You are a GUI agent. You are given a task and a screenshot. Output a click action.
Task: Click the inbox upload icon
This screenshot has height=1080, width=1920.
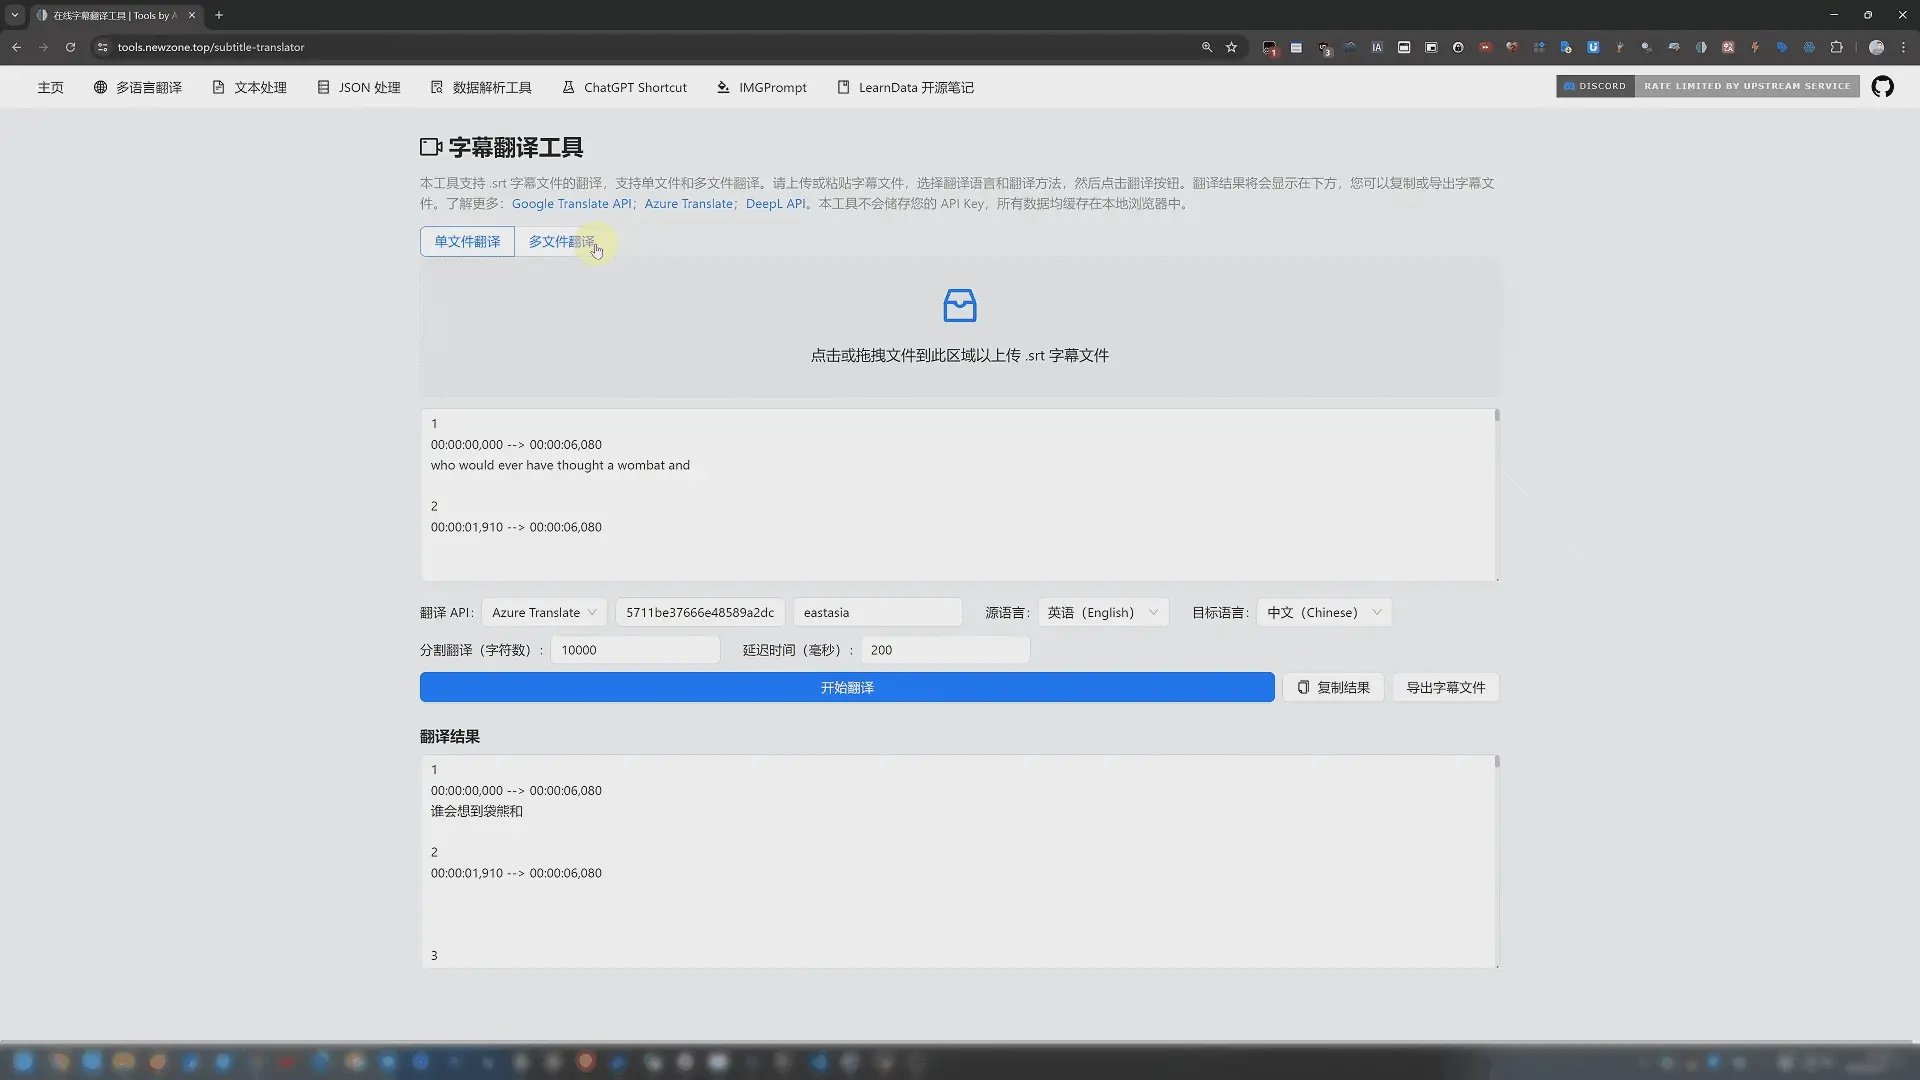(x=959, y=305)
